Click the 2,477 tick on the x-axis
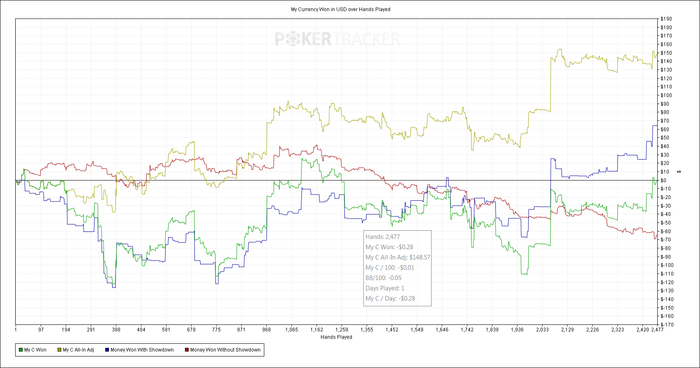The width and height of the screenshot is (700, 368). [657, 330]
